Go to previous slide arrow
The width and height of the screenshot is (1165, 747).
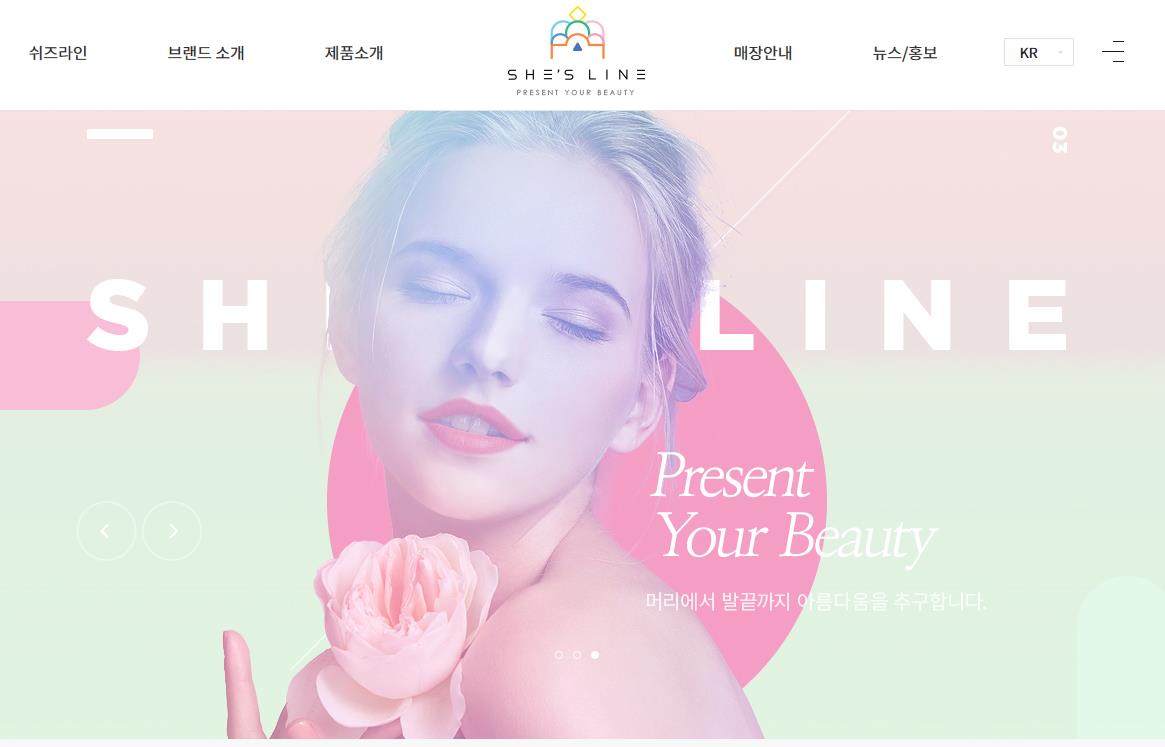pyautogui.click(x=106, y=531)
